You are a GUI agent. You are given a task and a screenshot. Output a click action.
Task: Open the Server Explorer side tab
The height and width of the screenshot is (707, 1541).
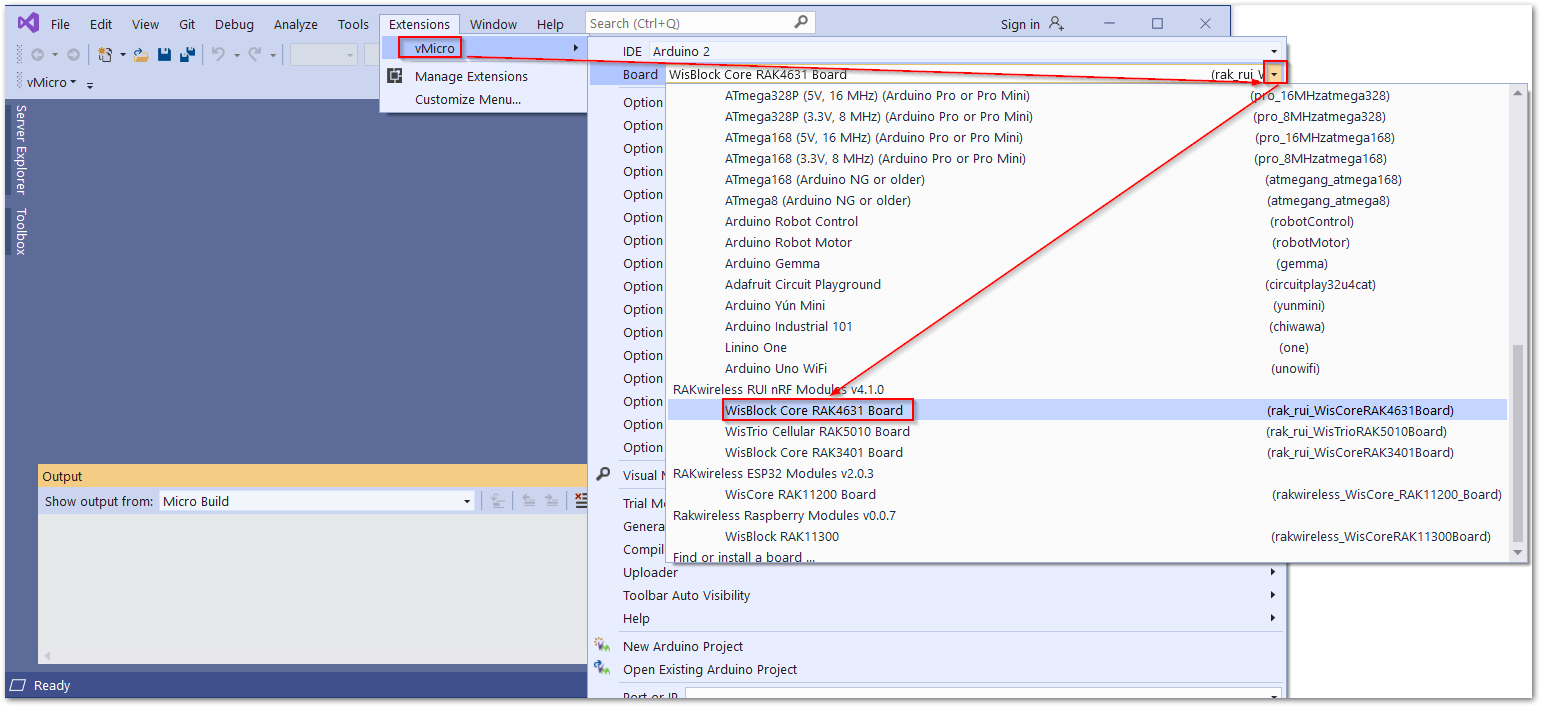point(20,149)
